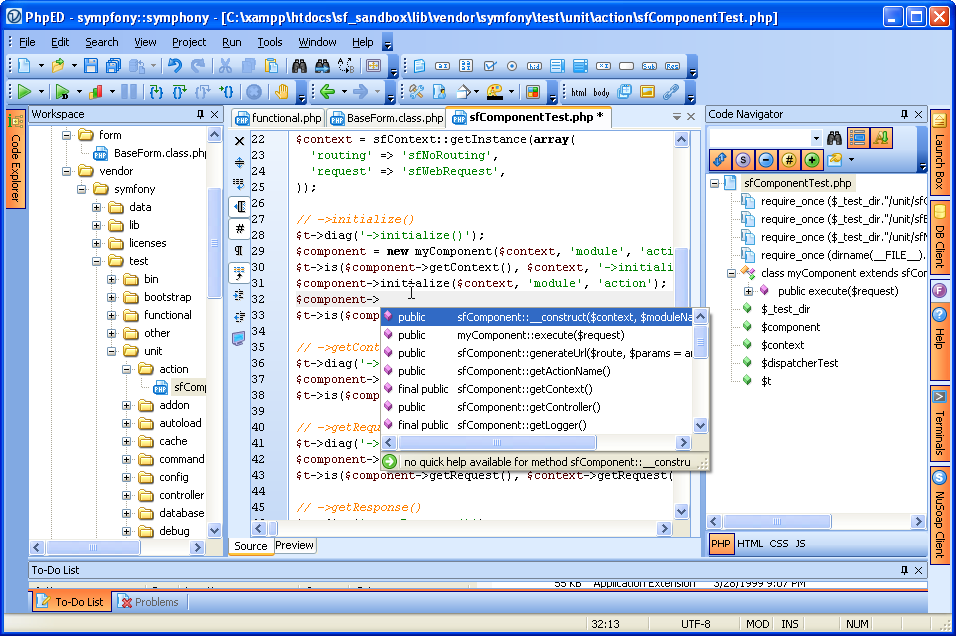Collapse the unit folder in Workspace tree
The width and height of the screenshot is (956, 636).
pyautogui.click(x=112, y=351)
